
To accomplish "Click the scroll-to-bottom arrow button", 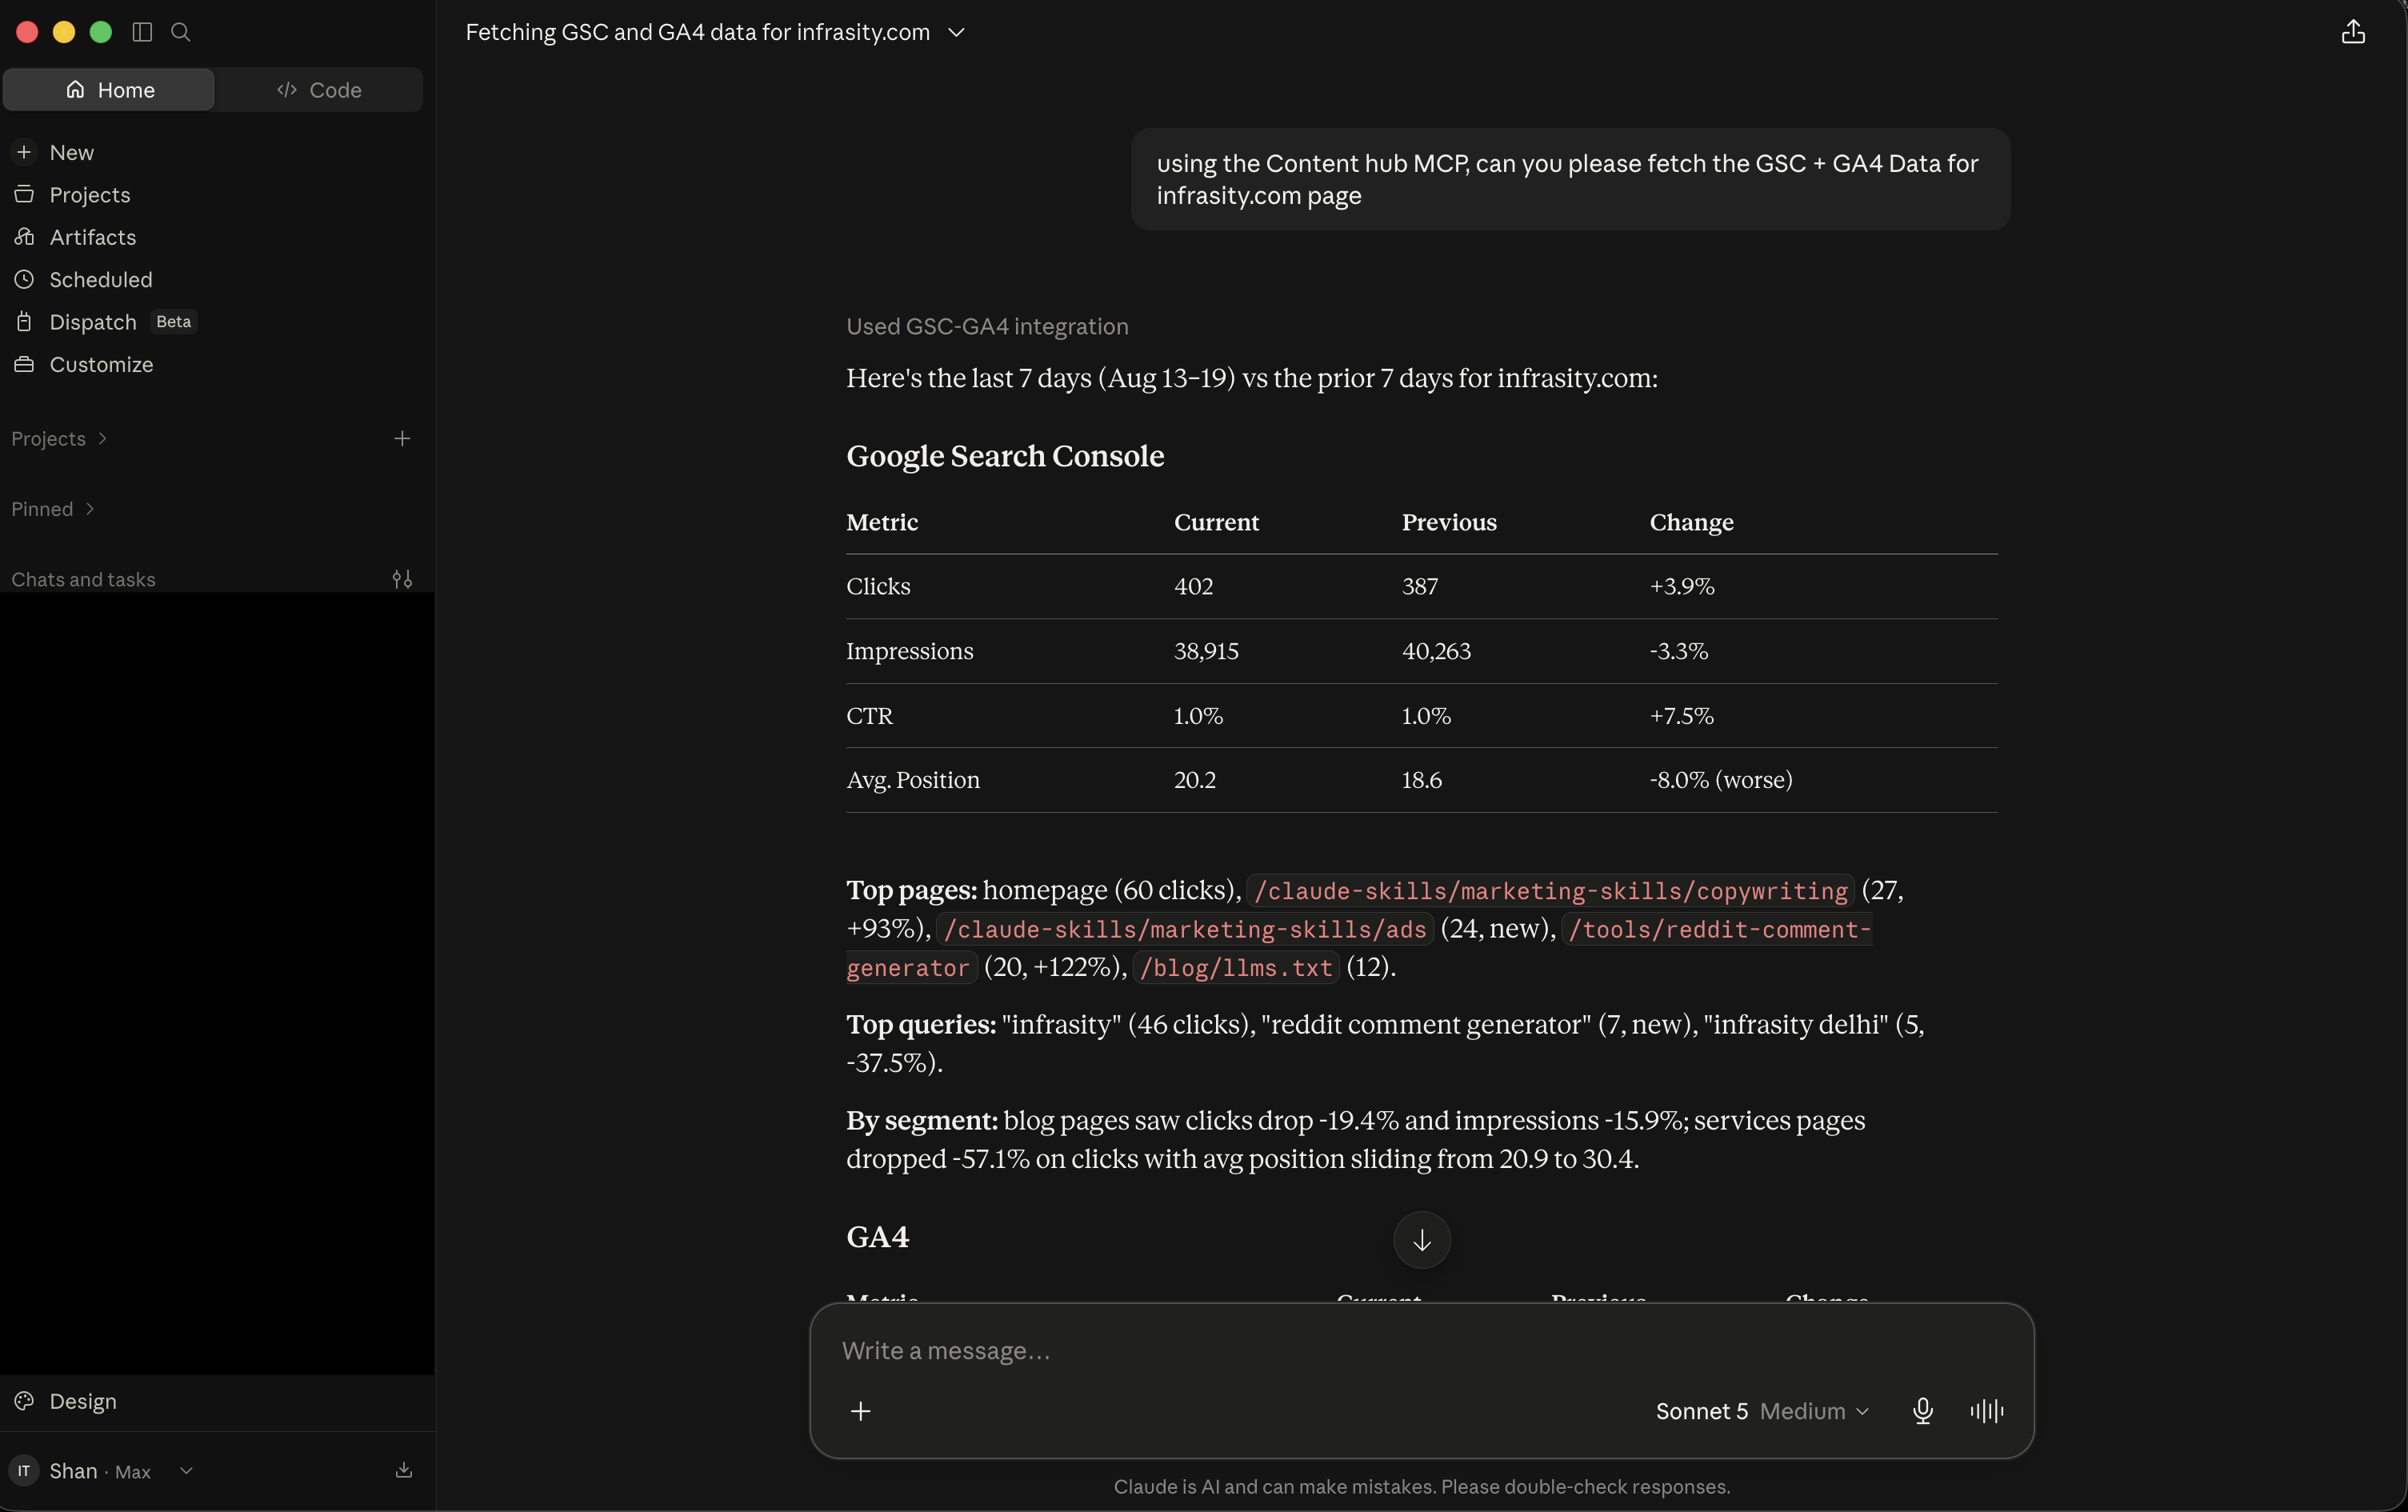I will tap(1421, 1240).
